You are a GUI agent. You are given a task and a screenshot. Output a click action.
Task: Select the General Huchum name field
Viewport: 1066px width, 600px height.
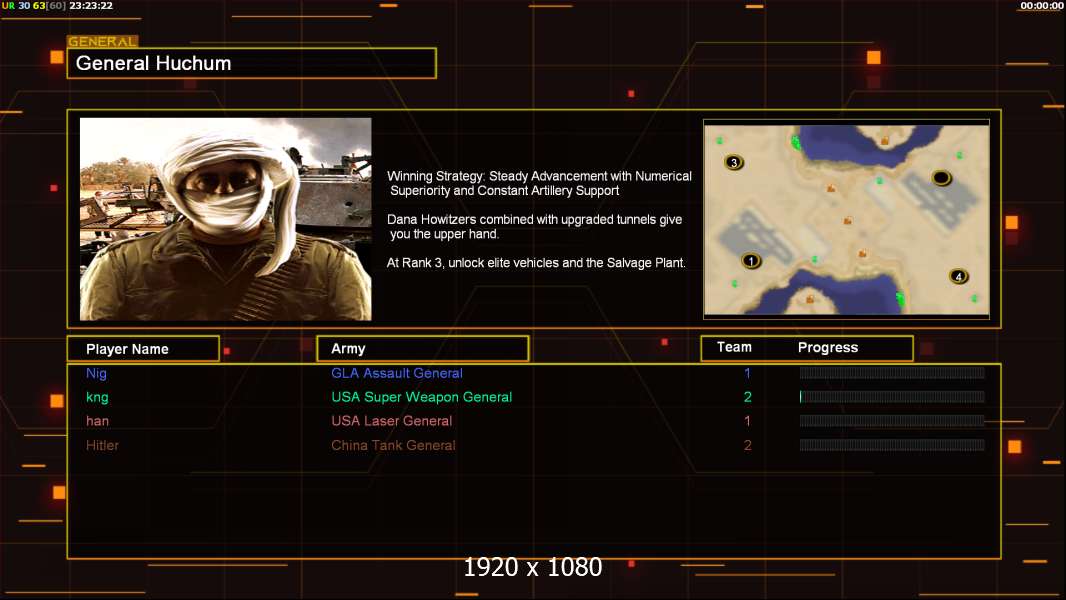(252, 63)
